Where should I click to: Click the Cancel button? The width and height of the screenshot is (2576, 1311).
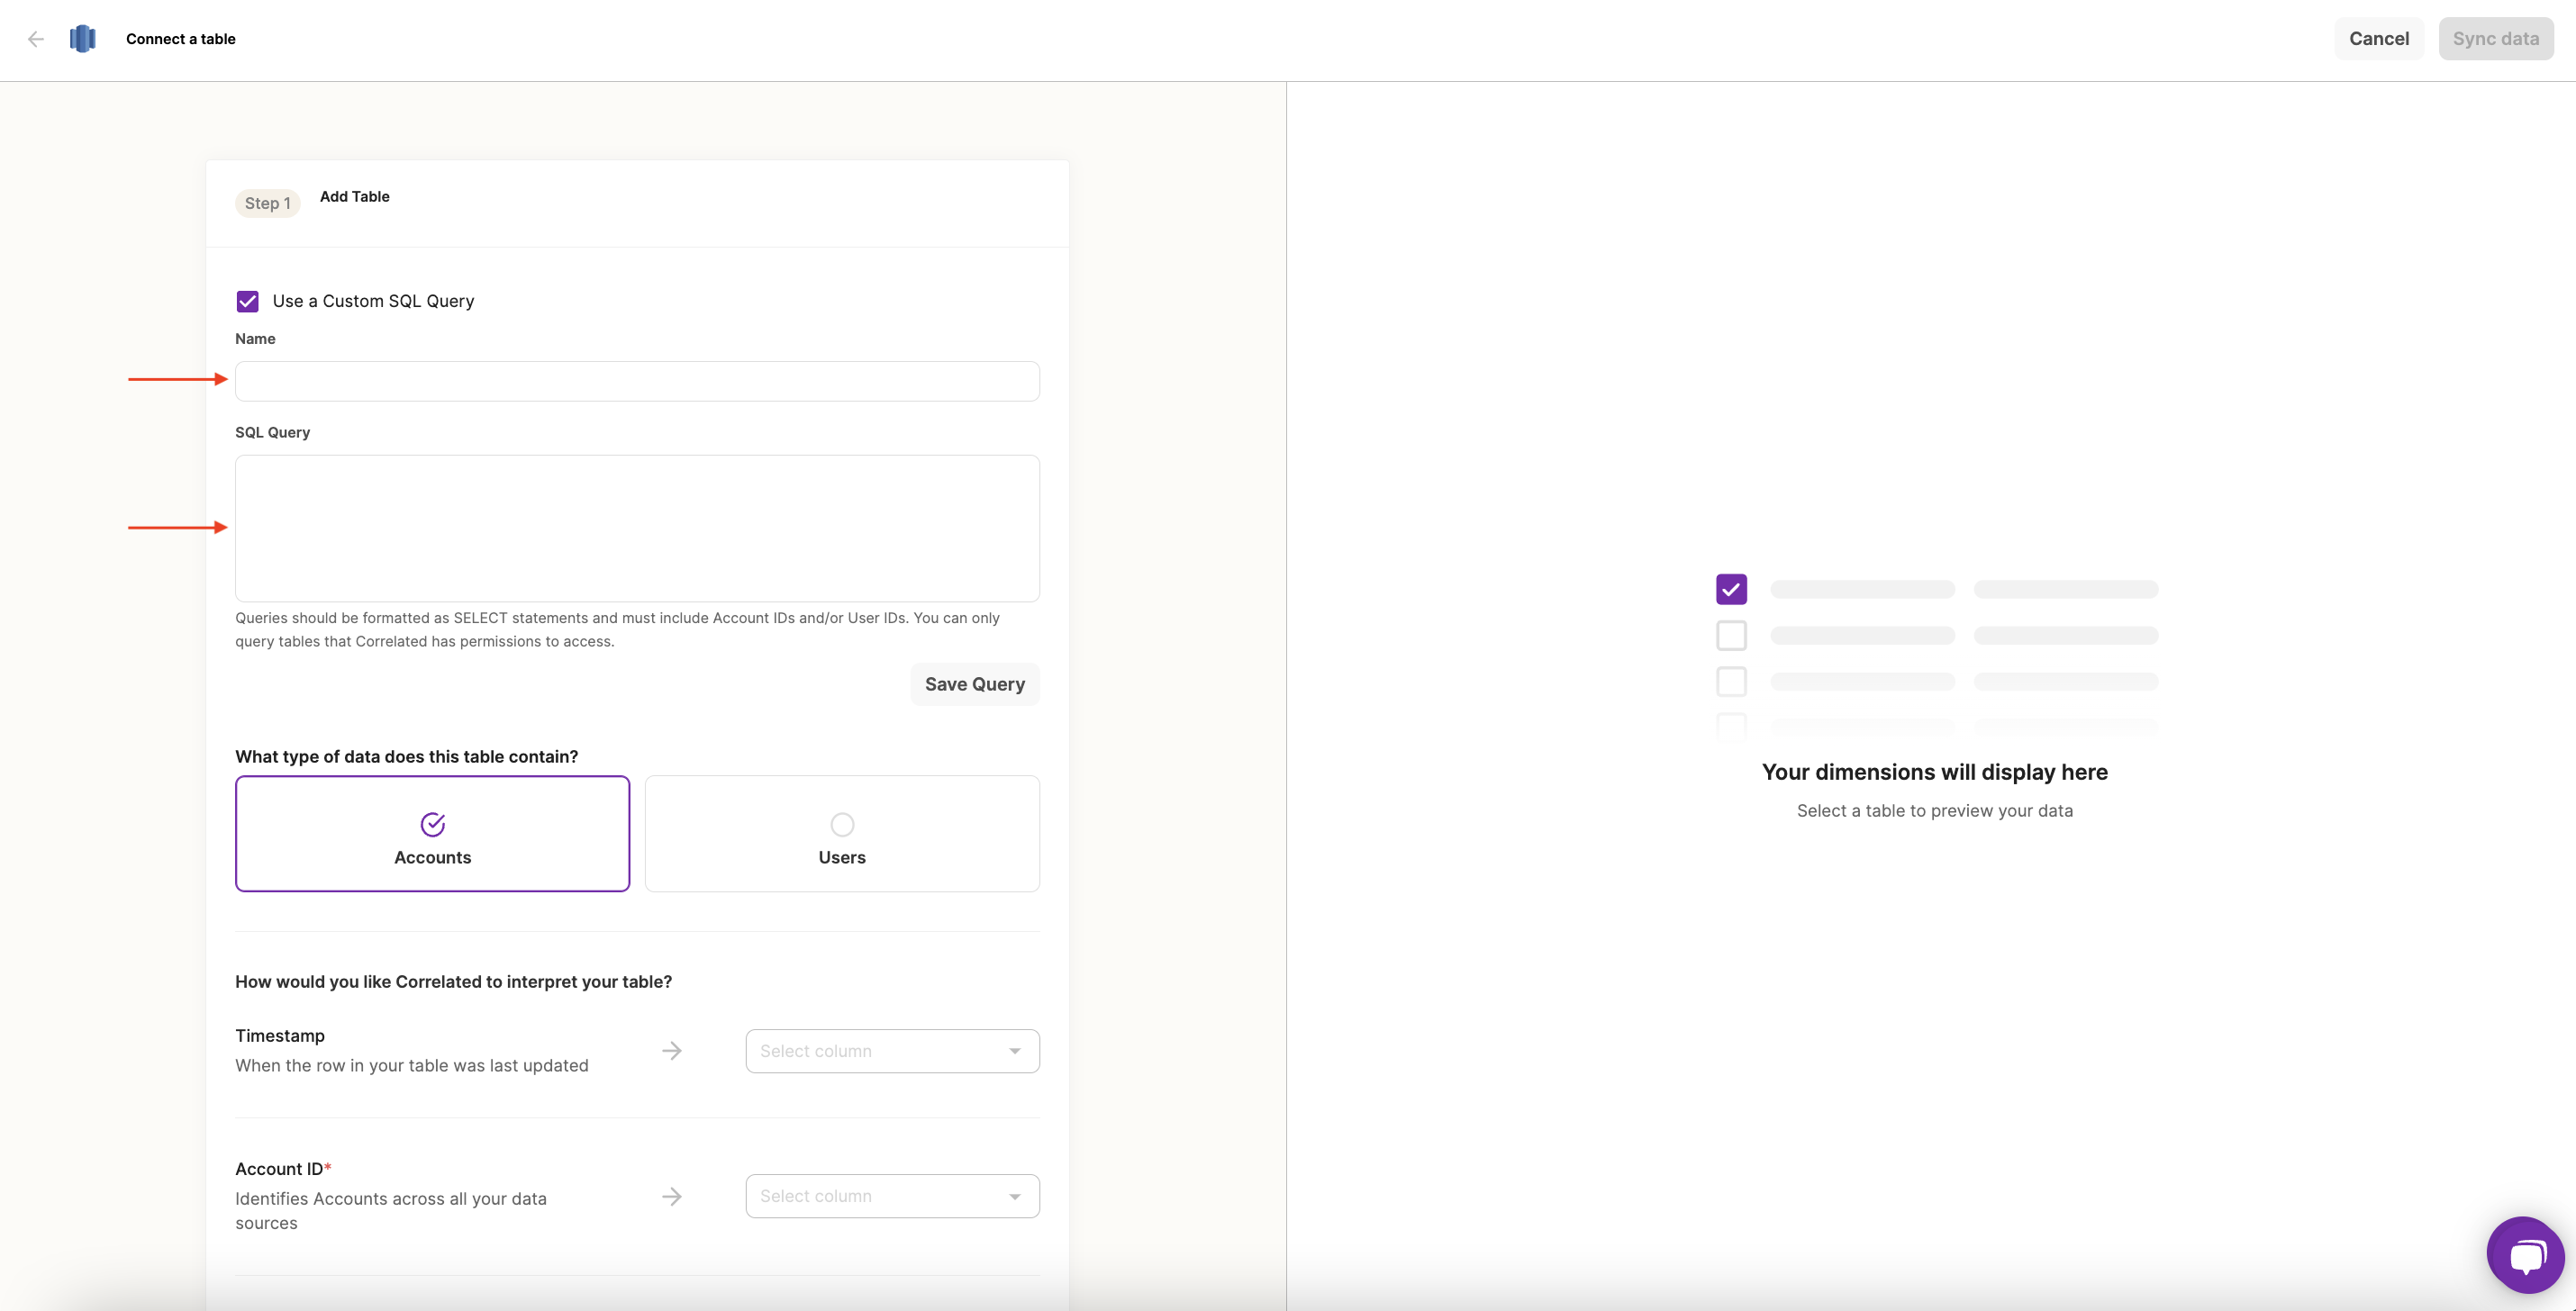pyautogui.click(x=2378, y=39)
